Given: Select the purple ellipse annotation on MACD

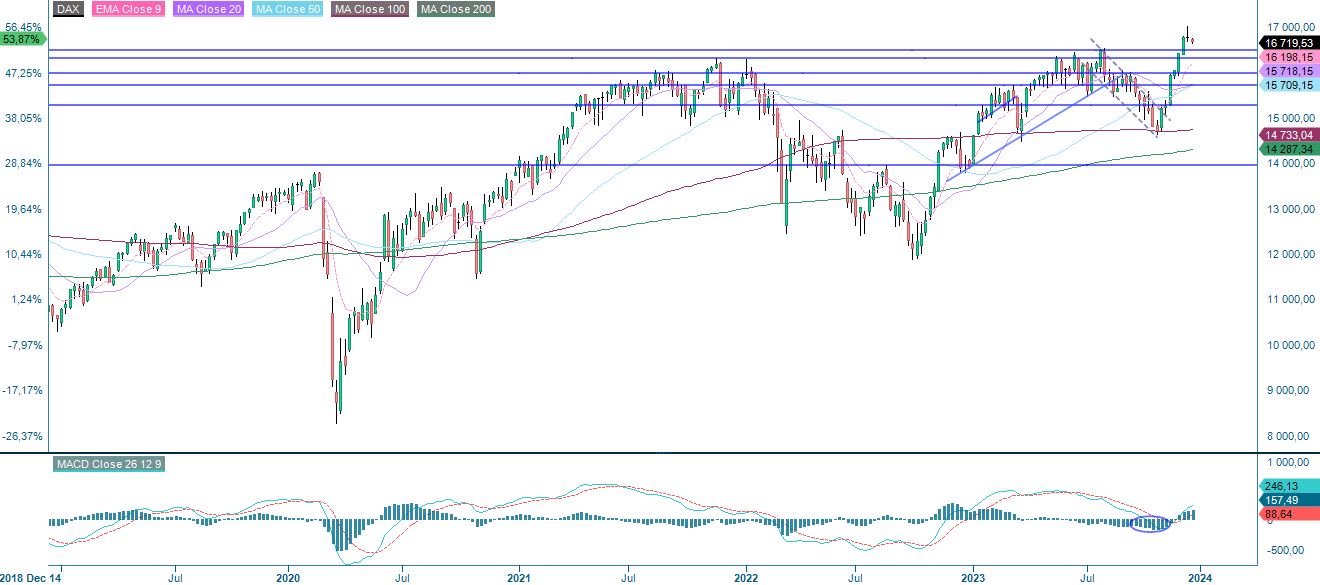Looking at the screenshot, I should pos(1150,523).
